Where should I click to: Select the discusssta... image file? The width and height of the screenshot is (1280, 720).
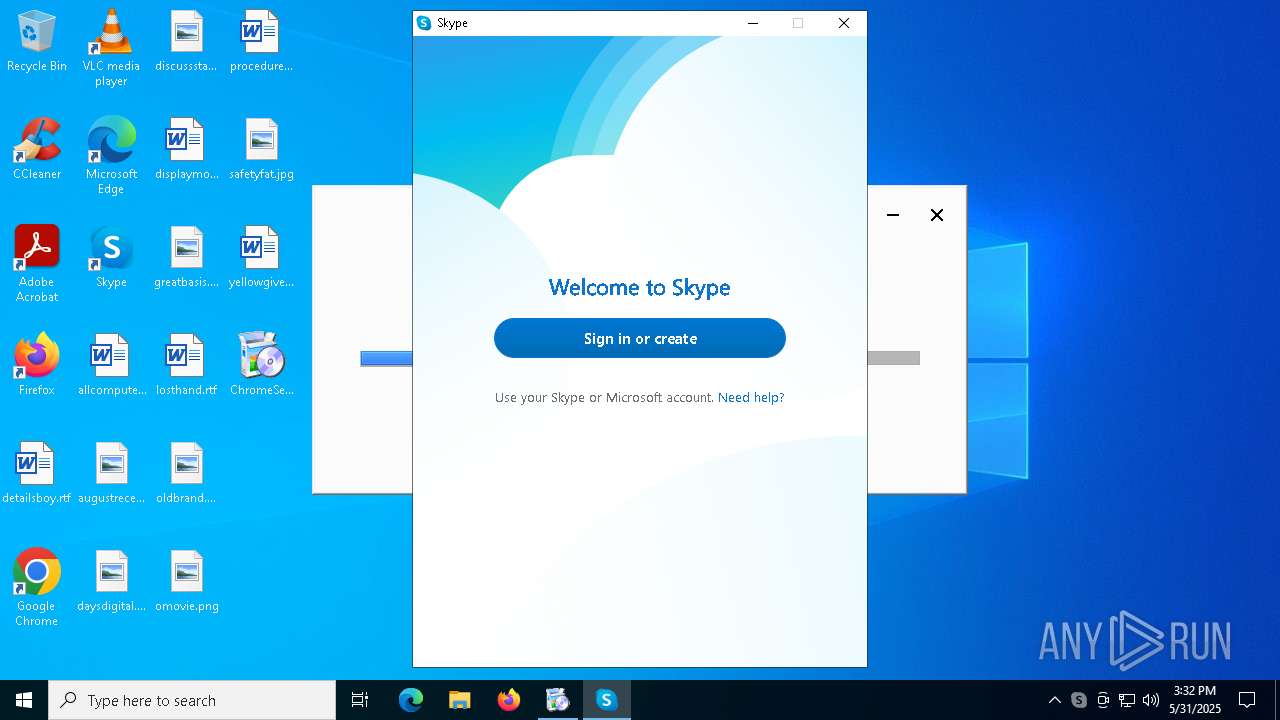[x=186, y=42]
